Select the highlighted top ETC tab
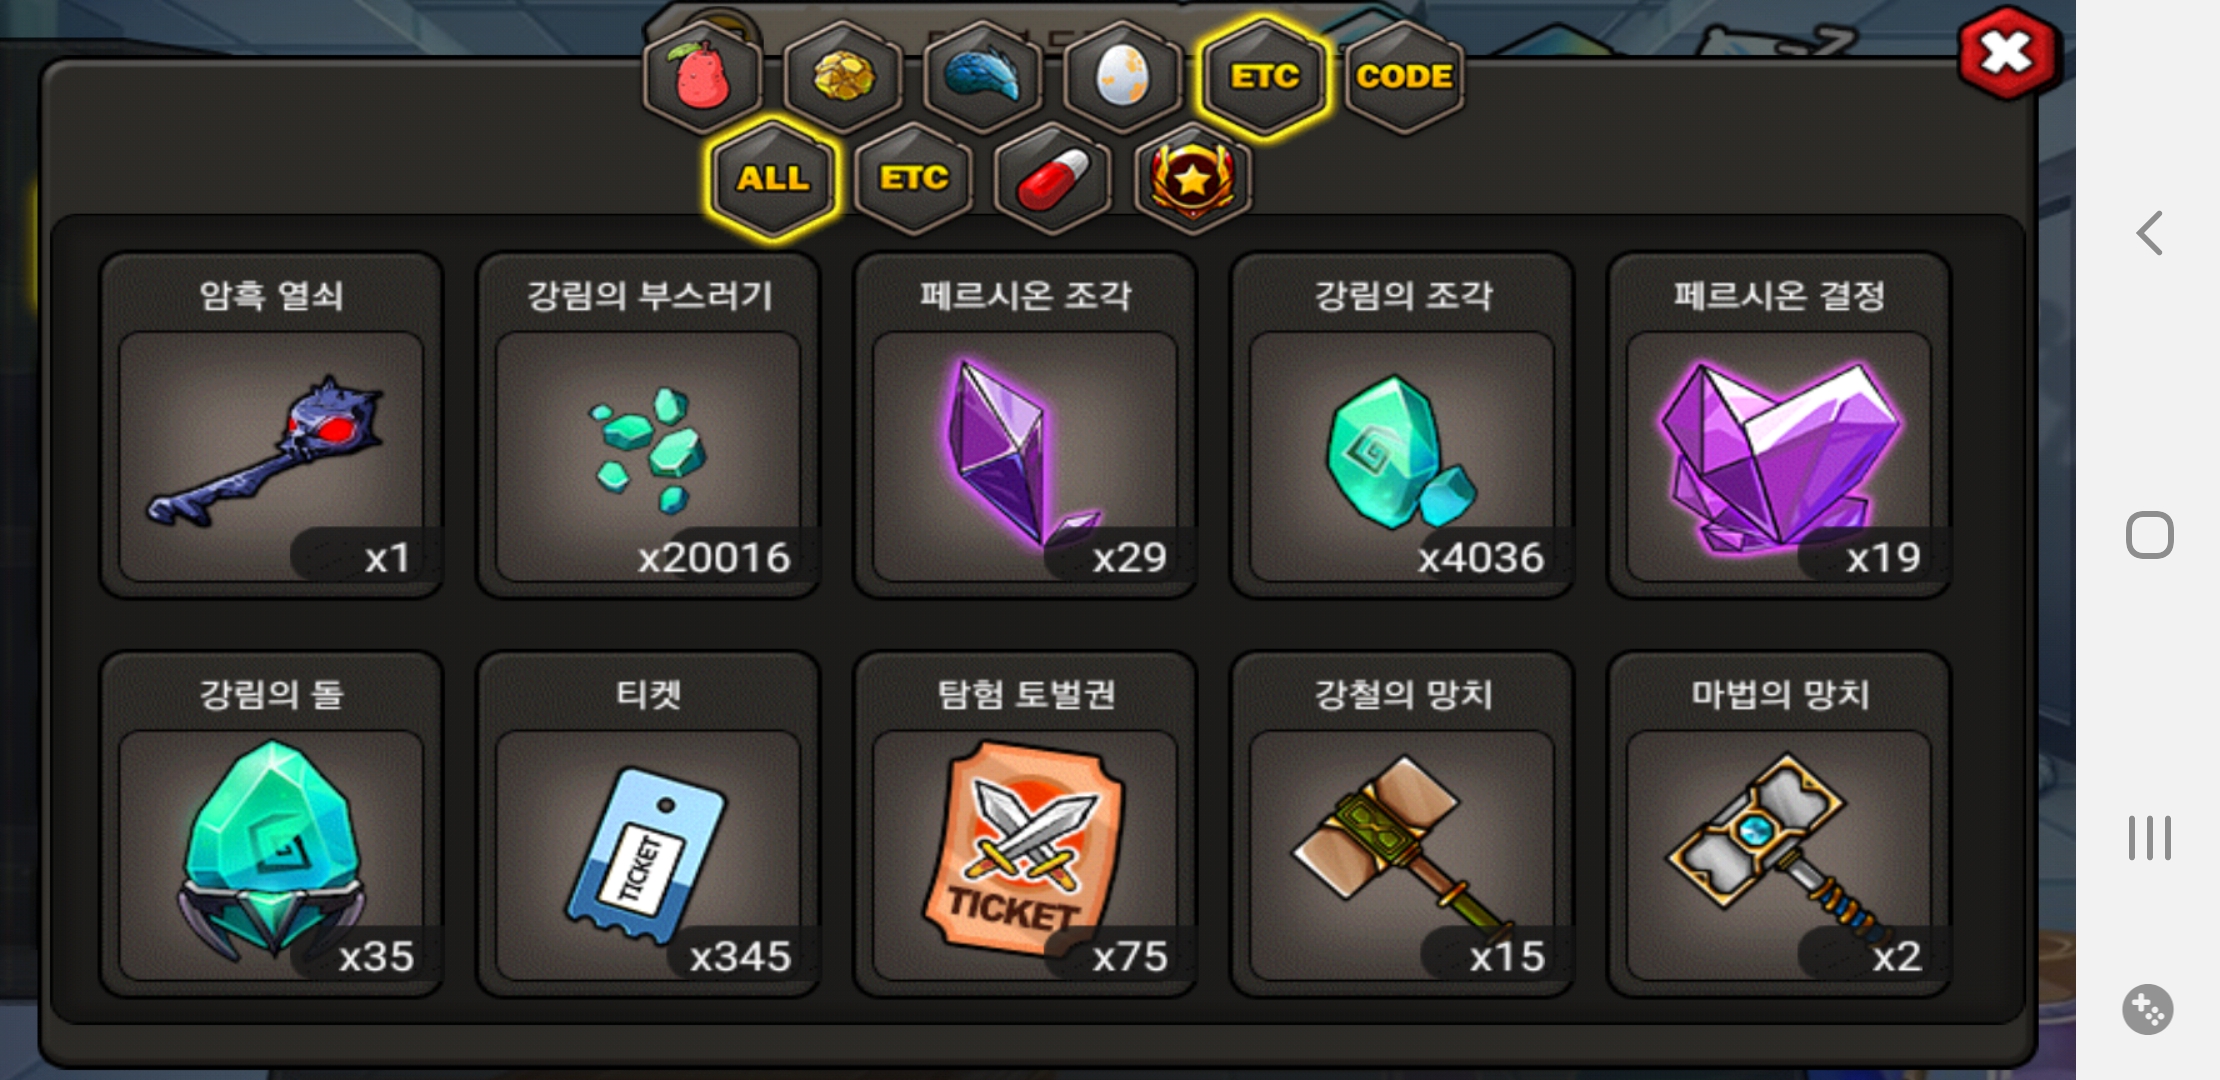The image size is (2220, 1080). tap(1264, 77)
